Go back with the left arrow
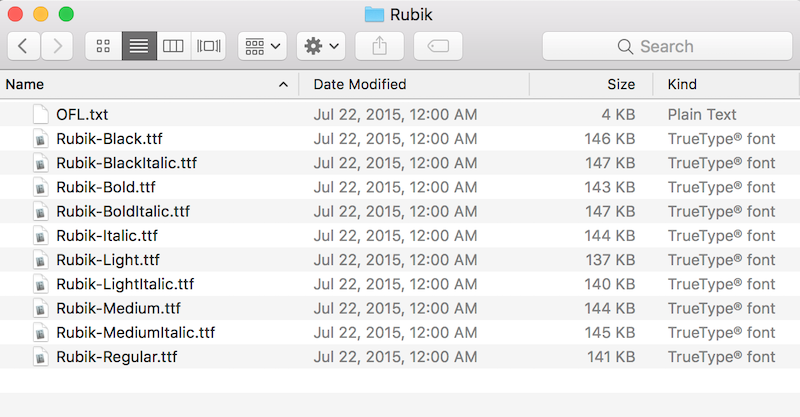Screen dimensions: 800x417 23,46
